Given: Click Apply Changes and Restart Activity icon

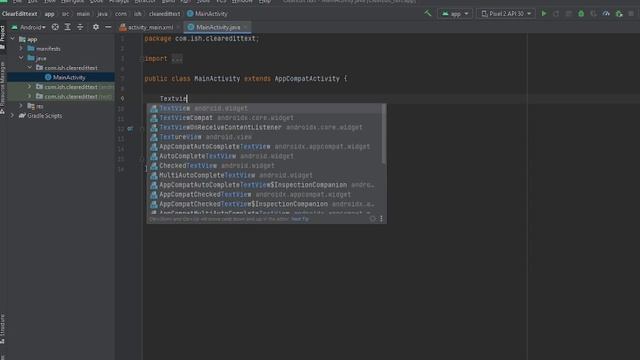Looking at the screenshot, I should coord(556,13).
